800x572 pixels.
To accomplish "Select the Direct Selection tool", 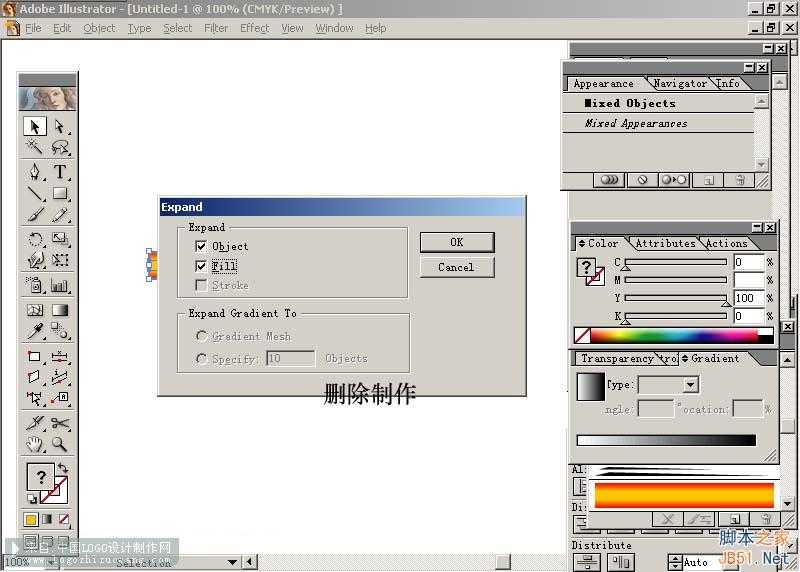I will point(60,126).
